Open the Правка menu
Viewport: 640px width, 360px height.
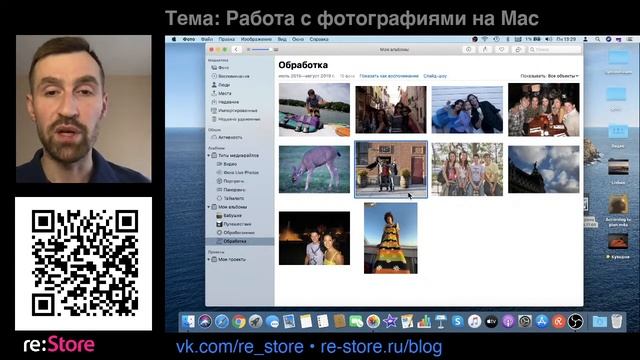pos(227,39)
